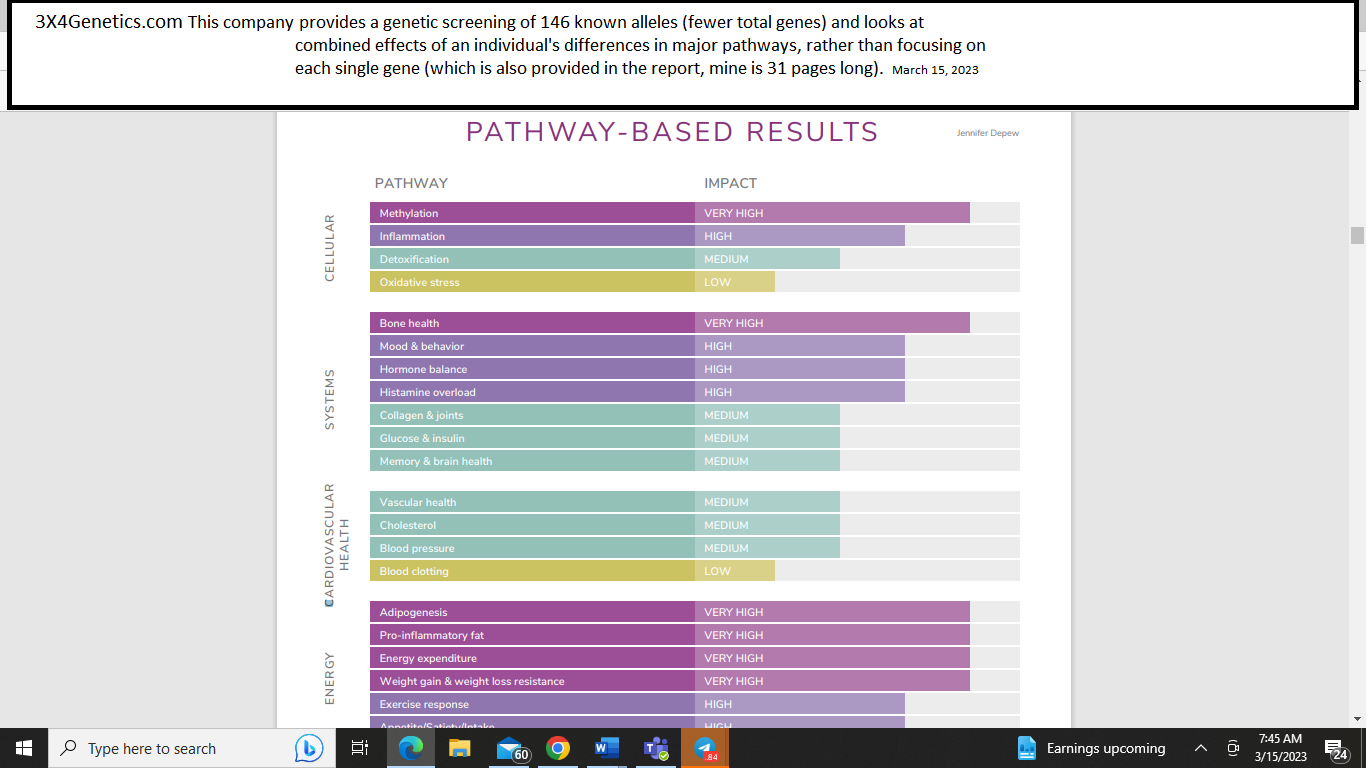Open the Windows Start menu
Screen dimensions: 1366x768
coord(24,748)
